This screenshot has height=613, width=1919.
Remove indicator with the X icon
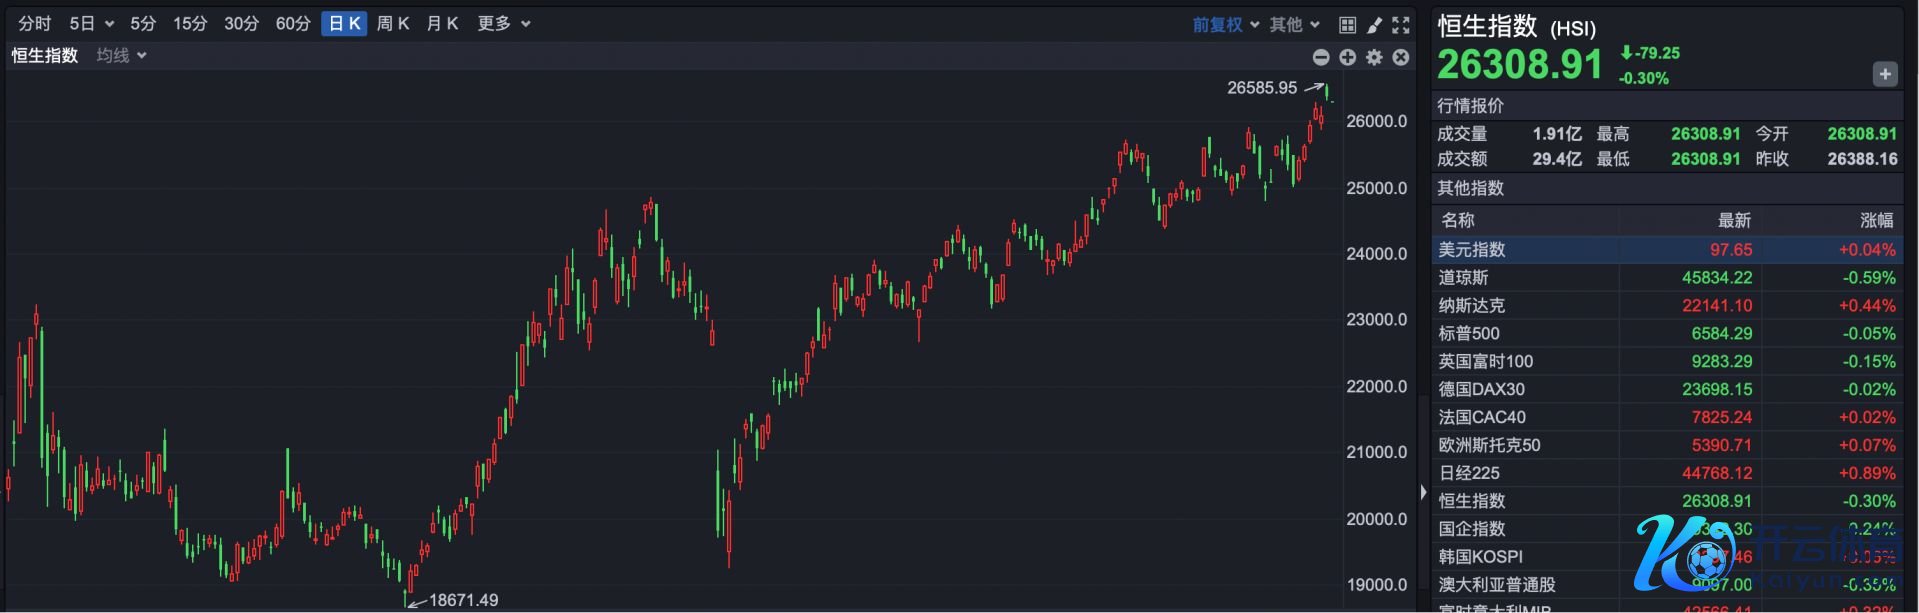point(1401,58)
